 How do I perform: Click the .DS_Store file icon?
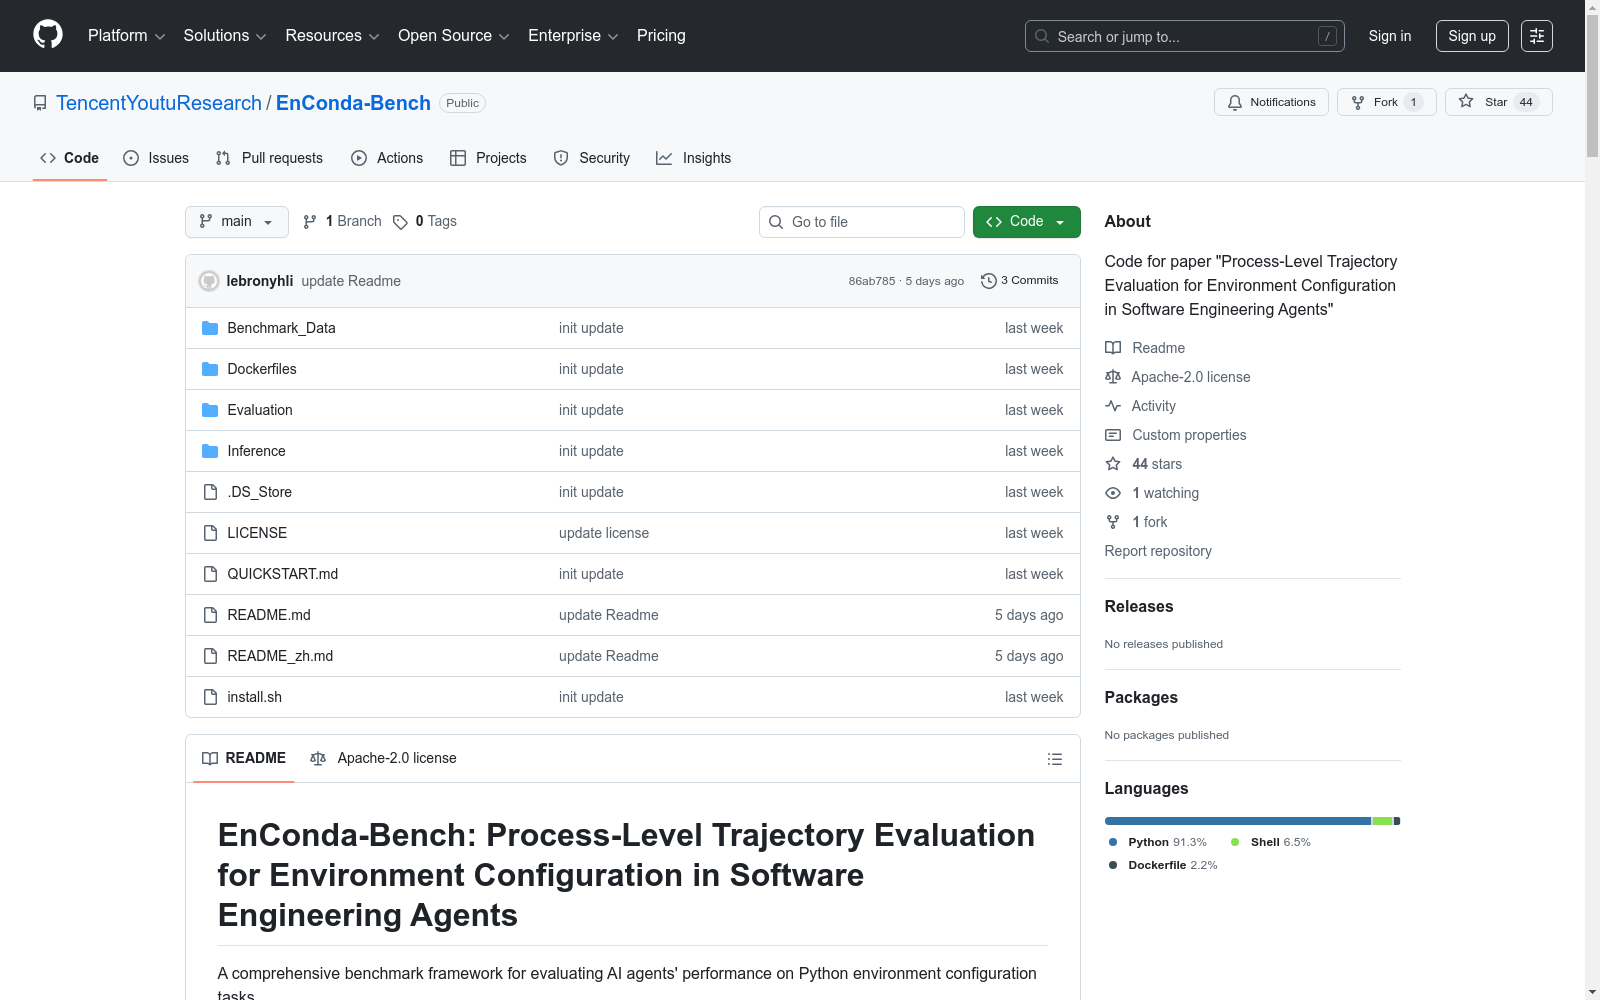point(210,492)
